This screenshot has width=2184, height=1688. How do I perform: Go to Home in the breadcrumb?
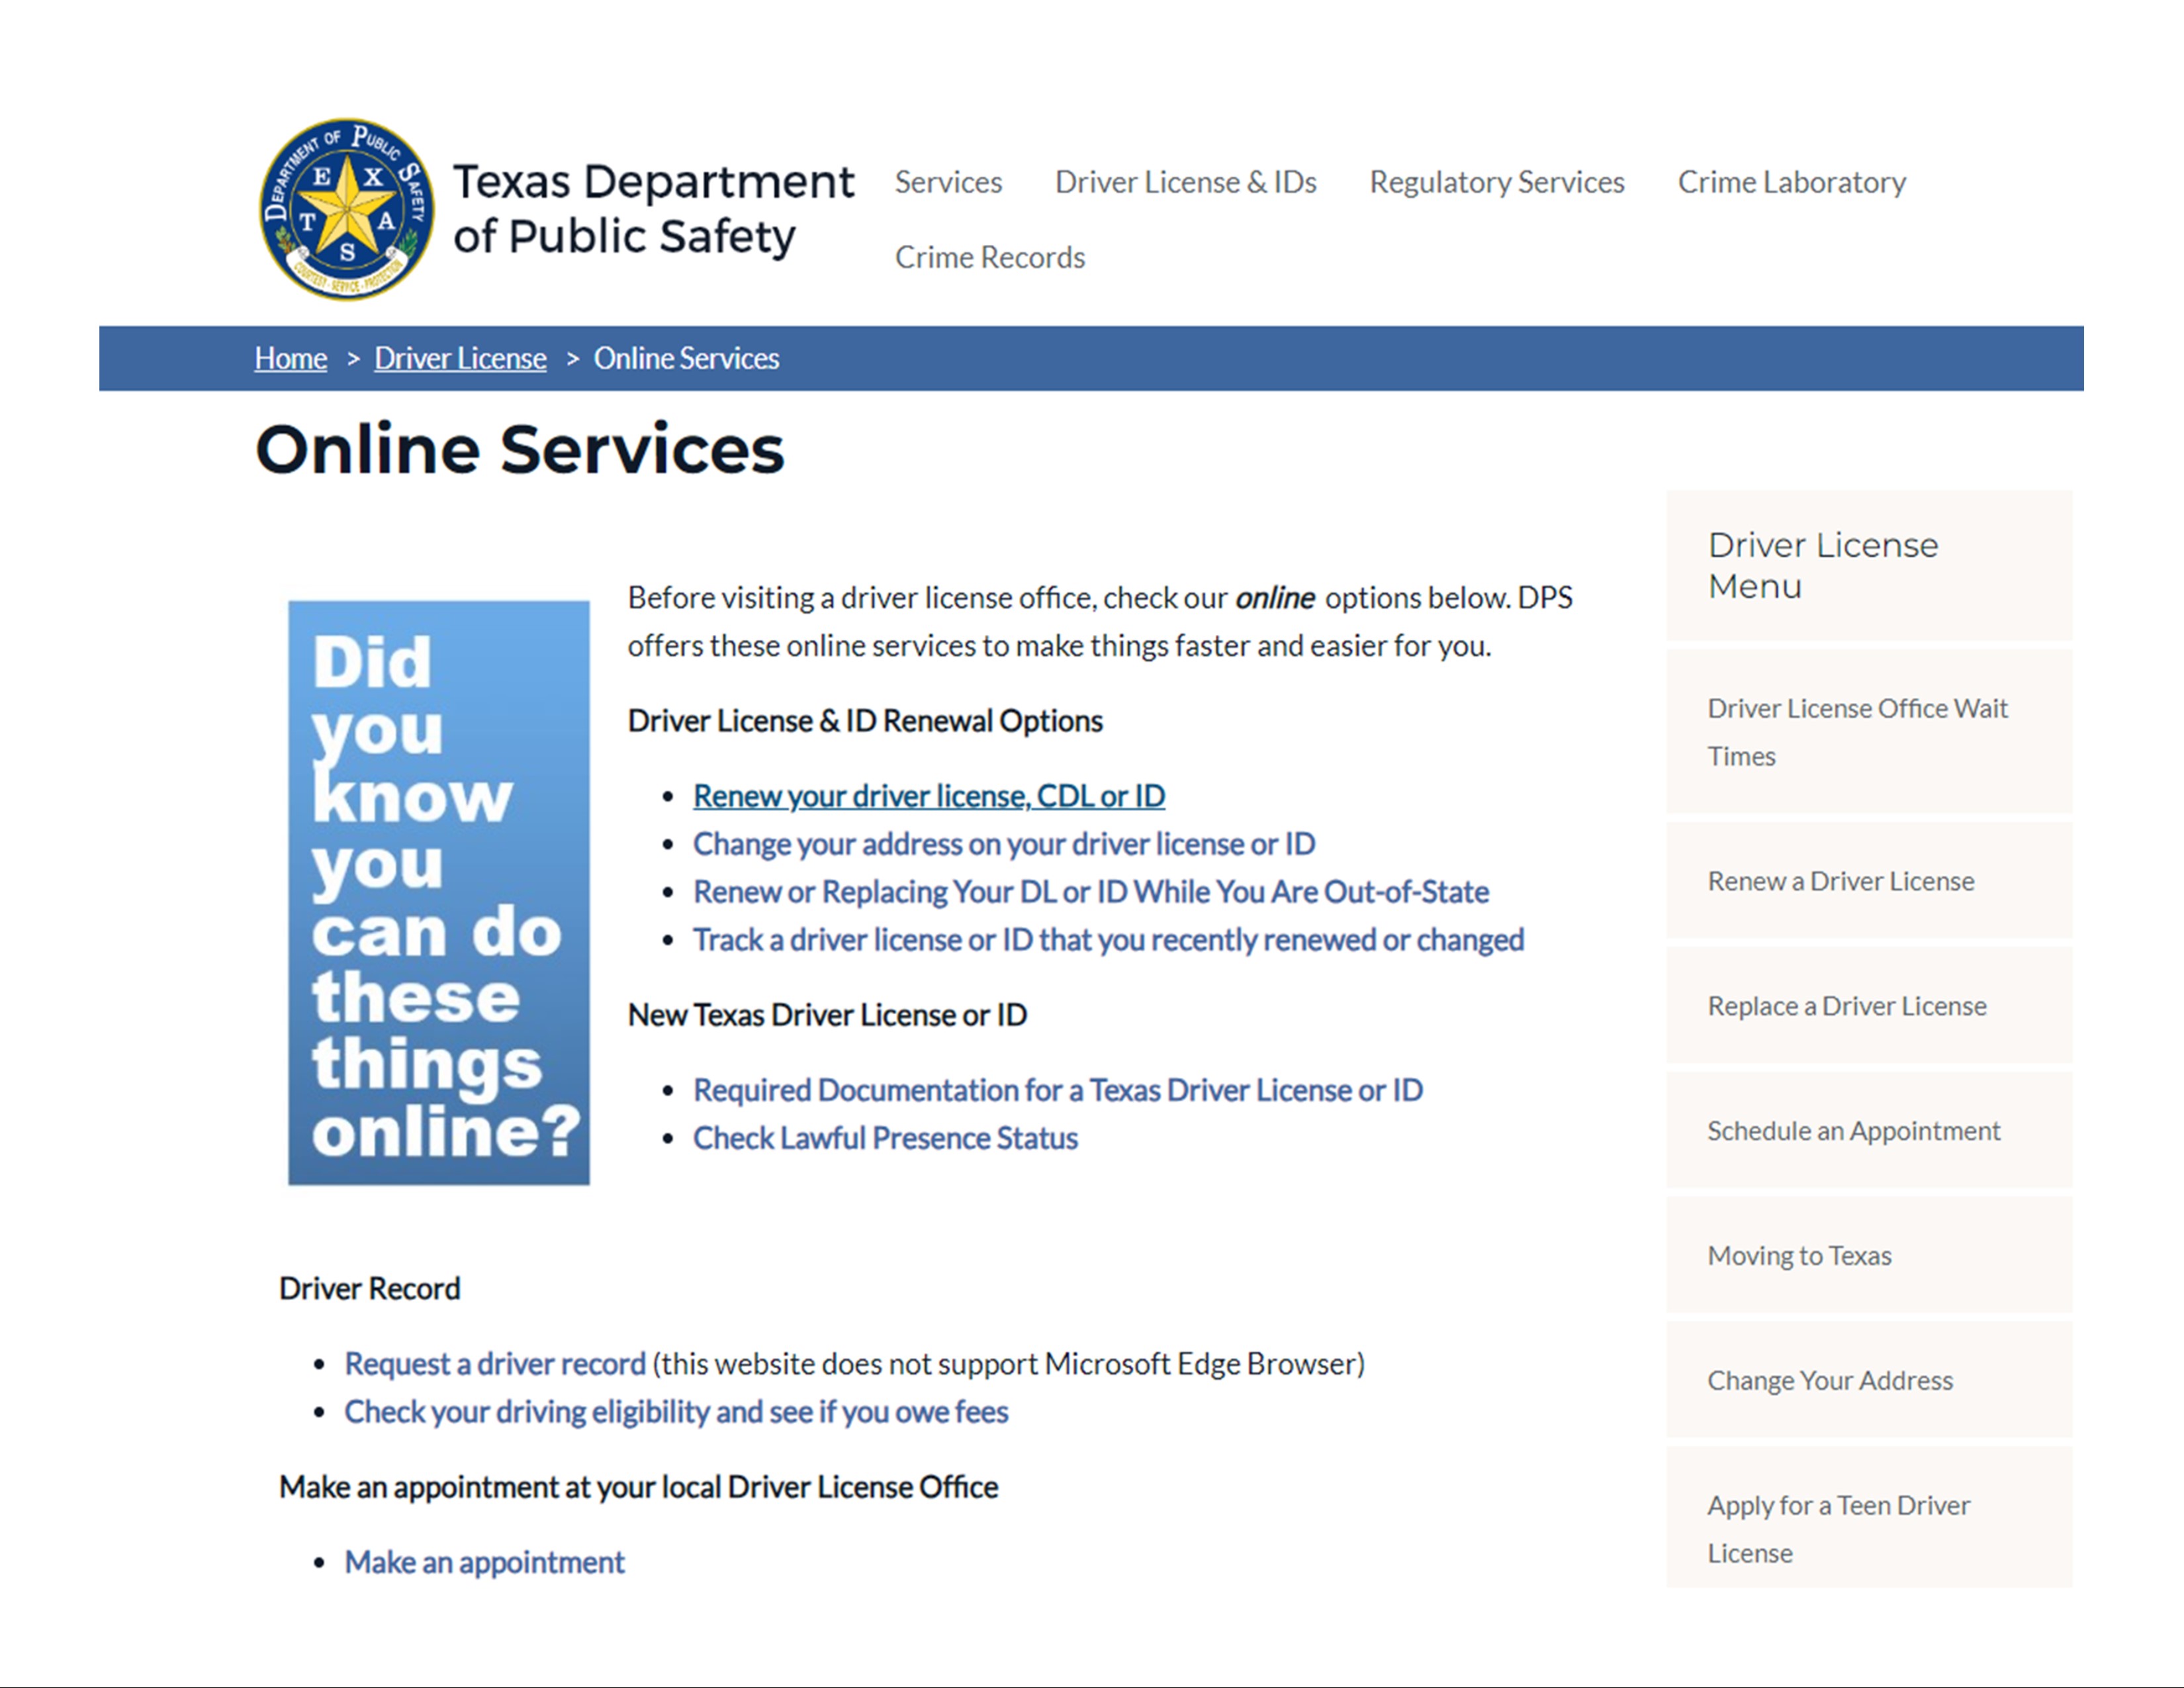click(290, 358)
